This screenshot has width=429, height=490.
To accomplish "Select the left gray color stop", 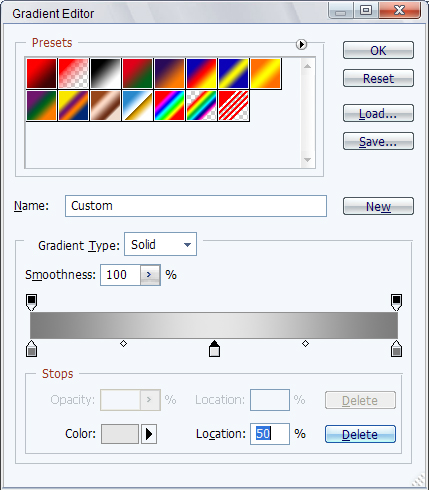I will (31, 349).
